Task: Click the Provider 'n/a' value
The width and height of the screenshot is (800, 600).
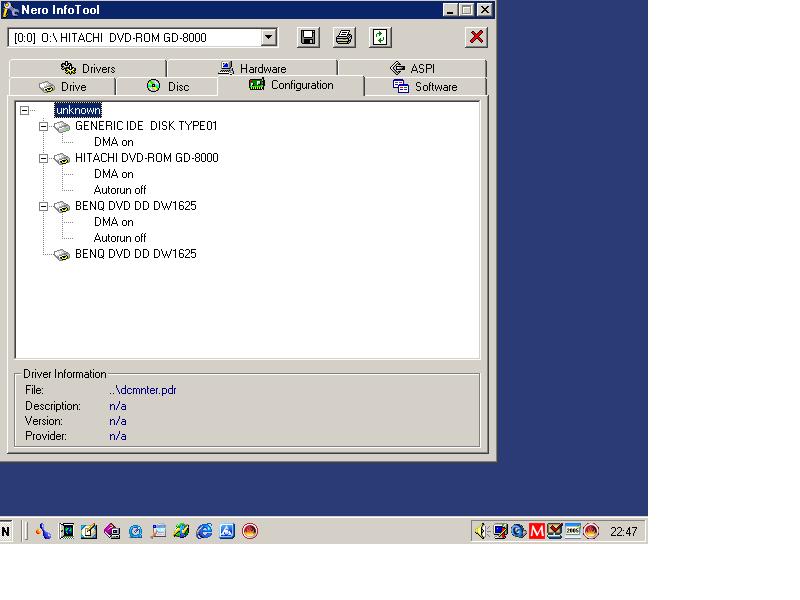Action: (x=118, y=436)
